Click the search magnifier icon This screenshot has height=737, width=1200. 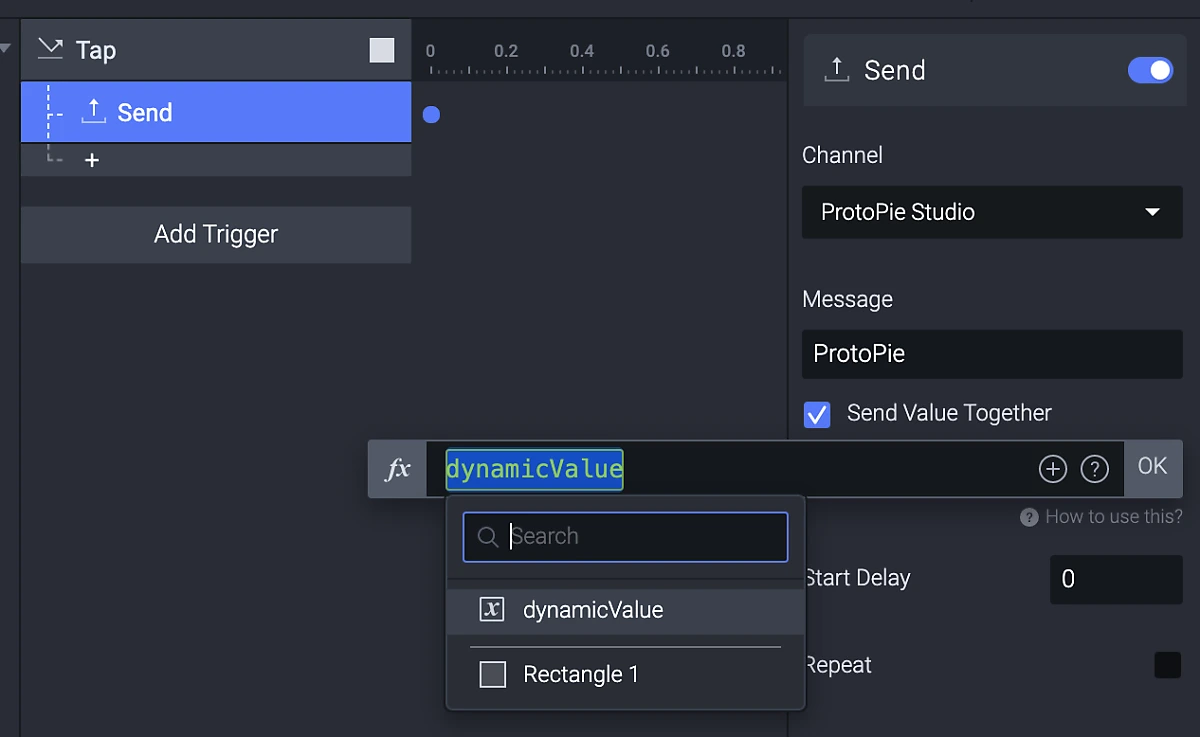tap(488, 537)
